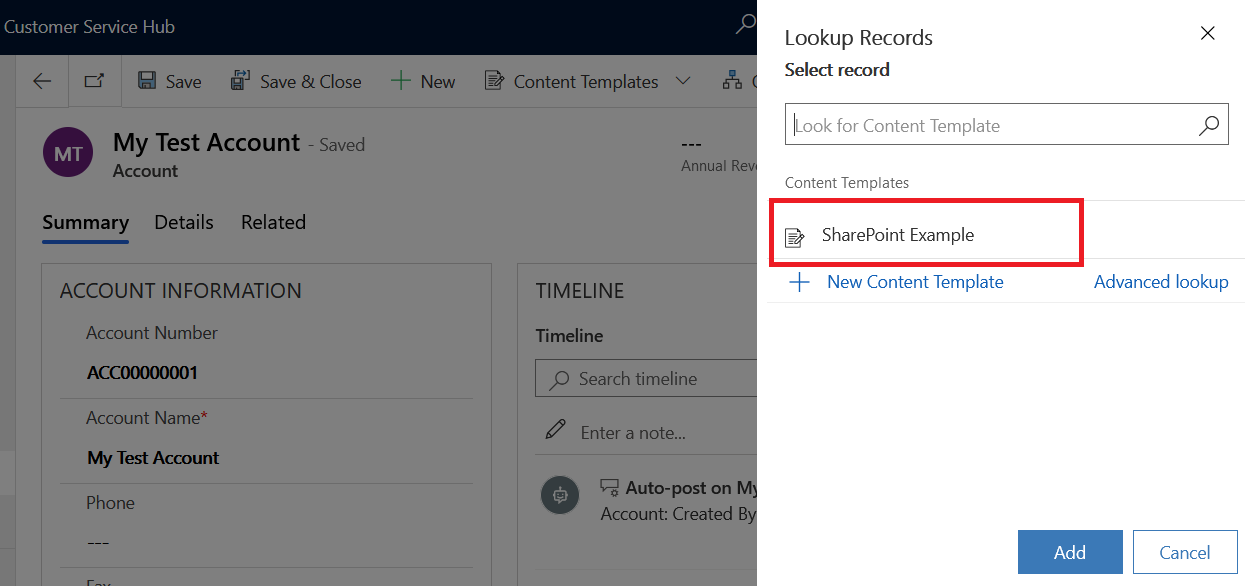Expand the Content Templates dropdown chevron
This screenshot has width=1245, height=586.
click(x=683, y=82)
